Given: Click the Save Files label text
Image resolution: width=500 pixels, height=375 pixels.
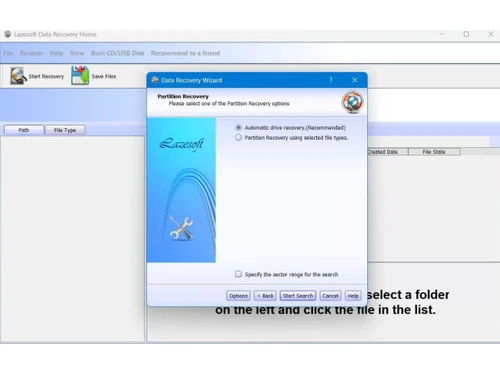Looking at the screenshot, I should coord(104,76).
